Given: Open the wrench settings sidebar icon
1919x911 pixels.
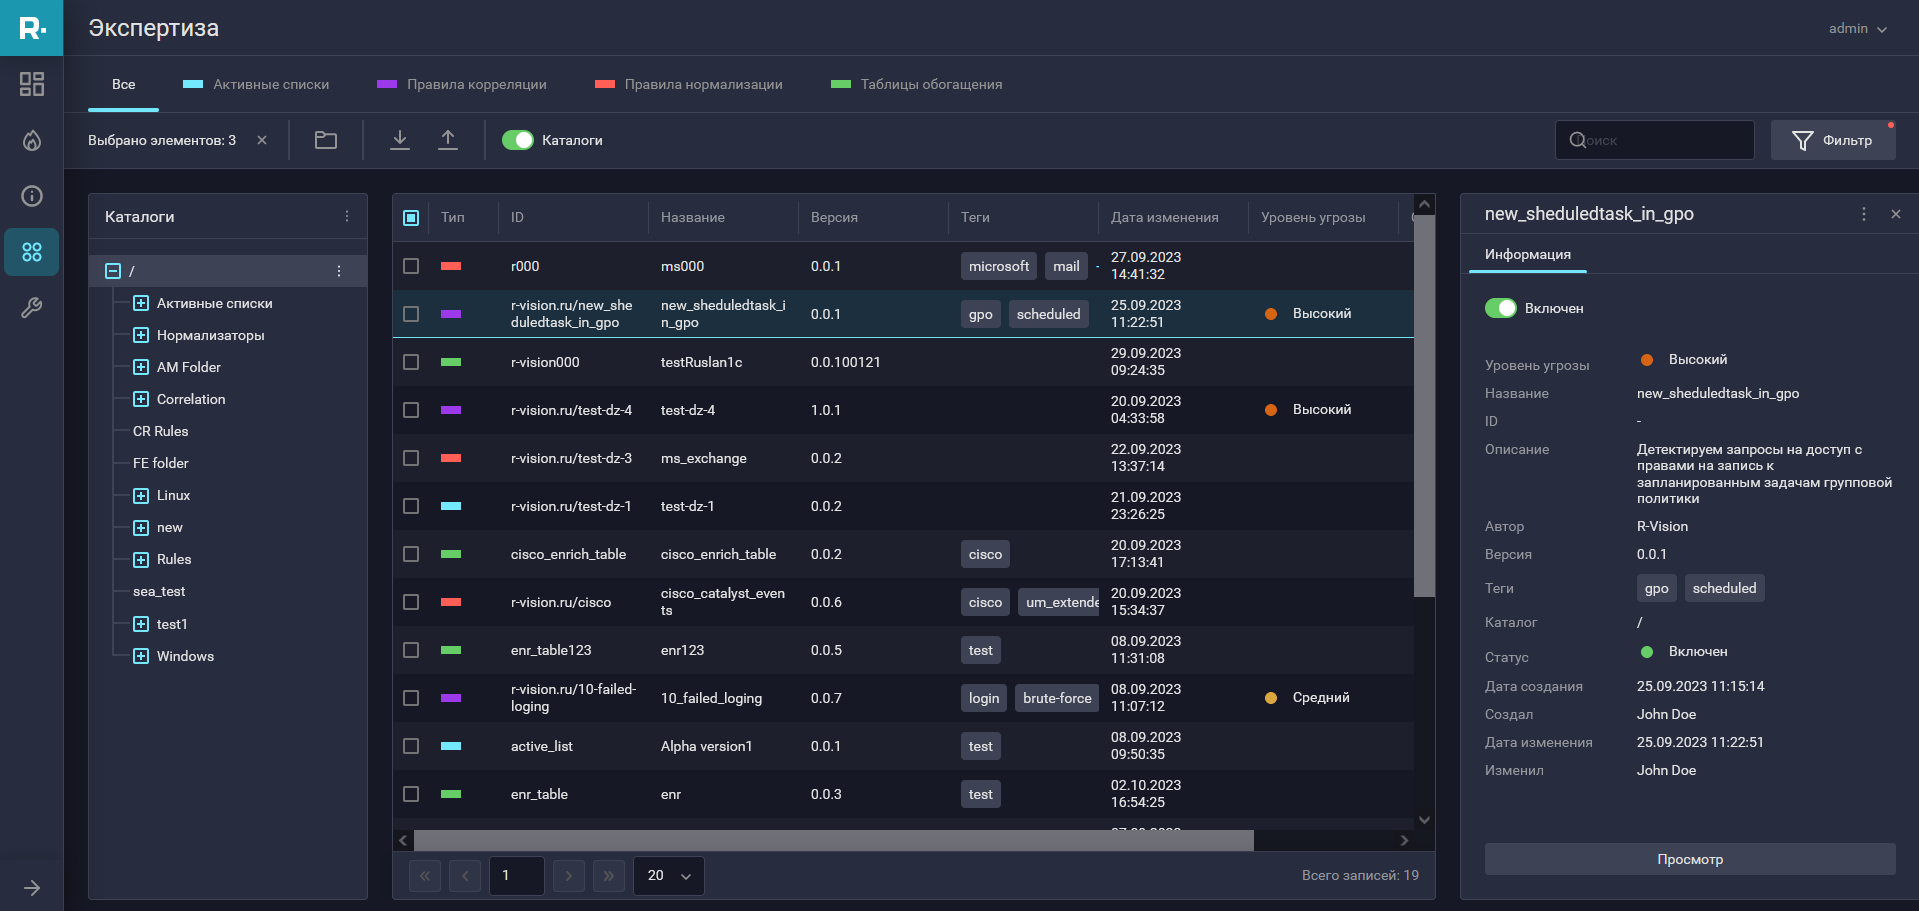Looking at the screenshot, I should click(32, 308).
